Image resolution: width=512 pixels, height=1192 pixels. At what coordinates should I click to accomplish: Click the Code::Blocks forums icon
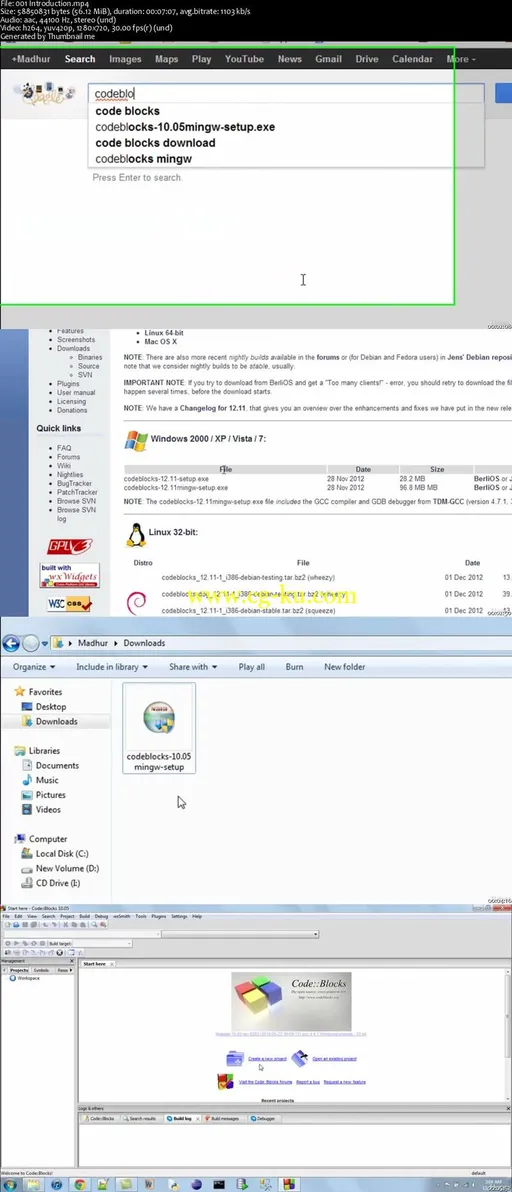pyautogui.click(x=226, y=1081)
